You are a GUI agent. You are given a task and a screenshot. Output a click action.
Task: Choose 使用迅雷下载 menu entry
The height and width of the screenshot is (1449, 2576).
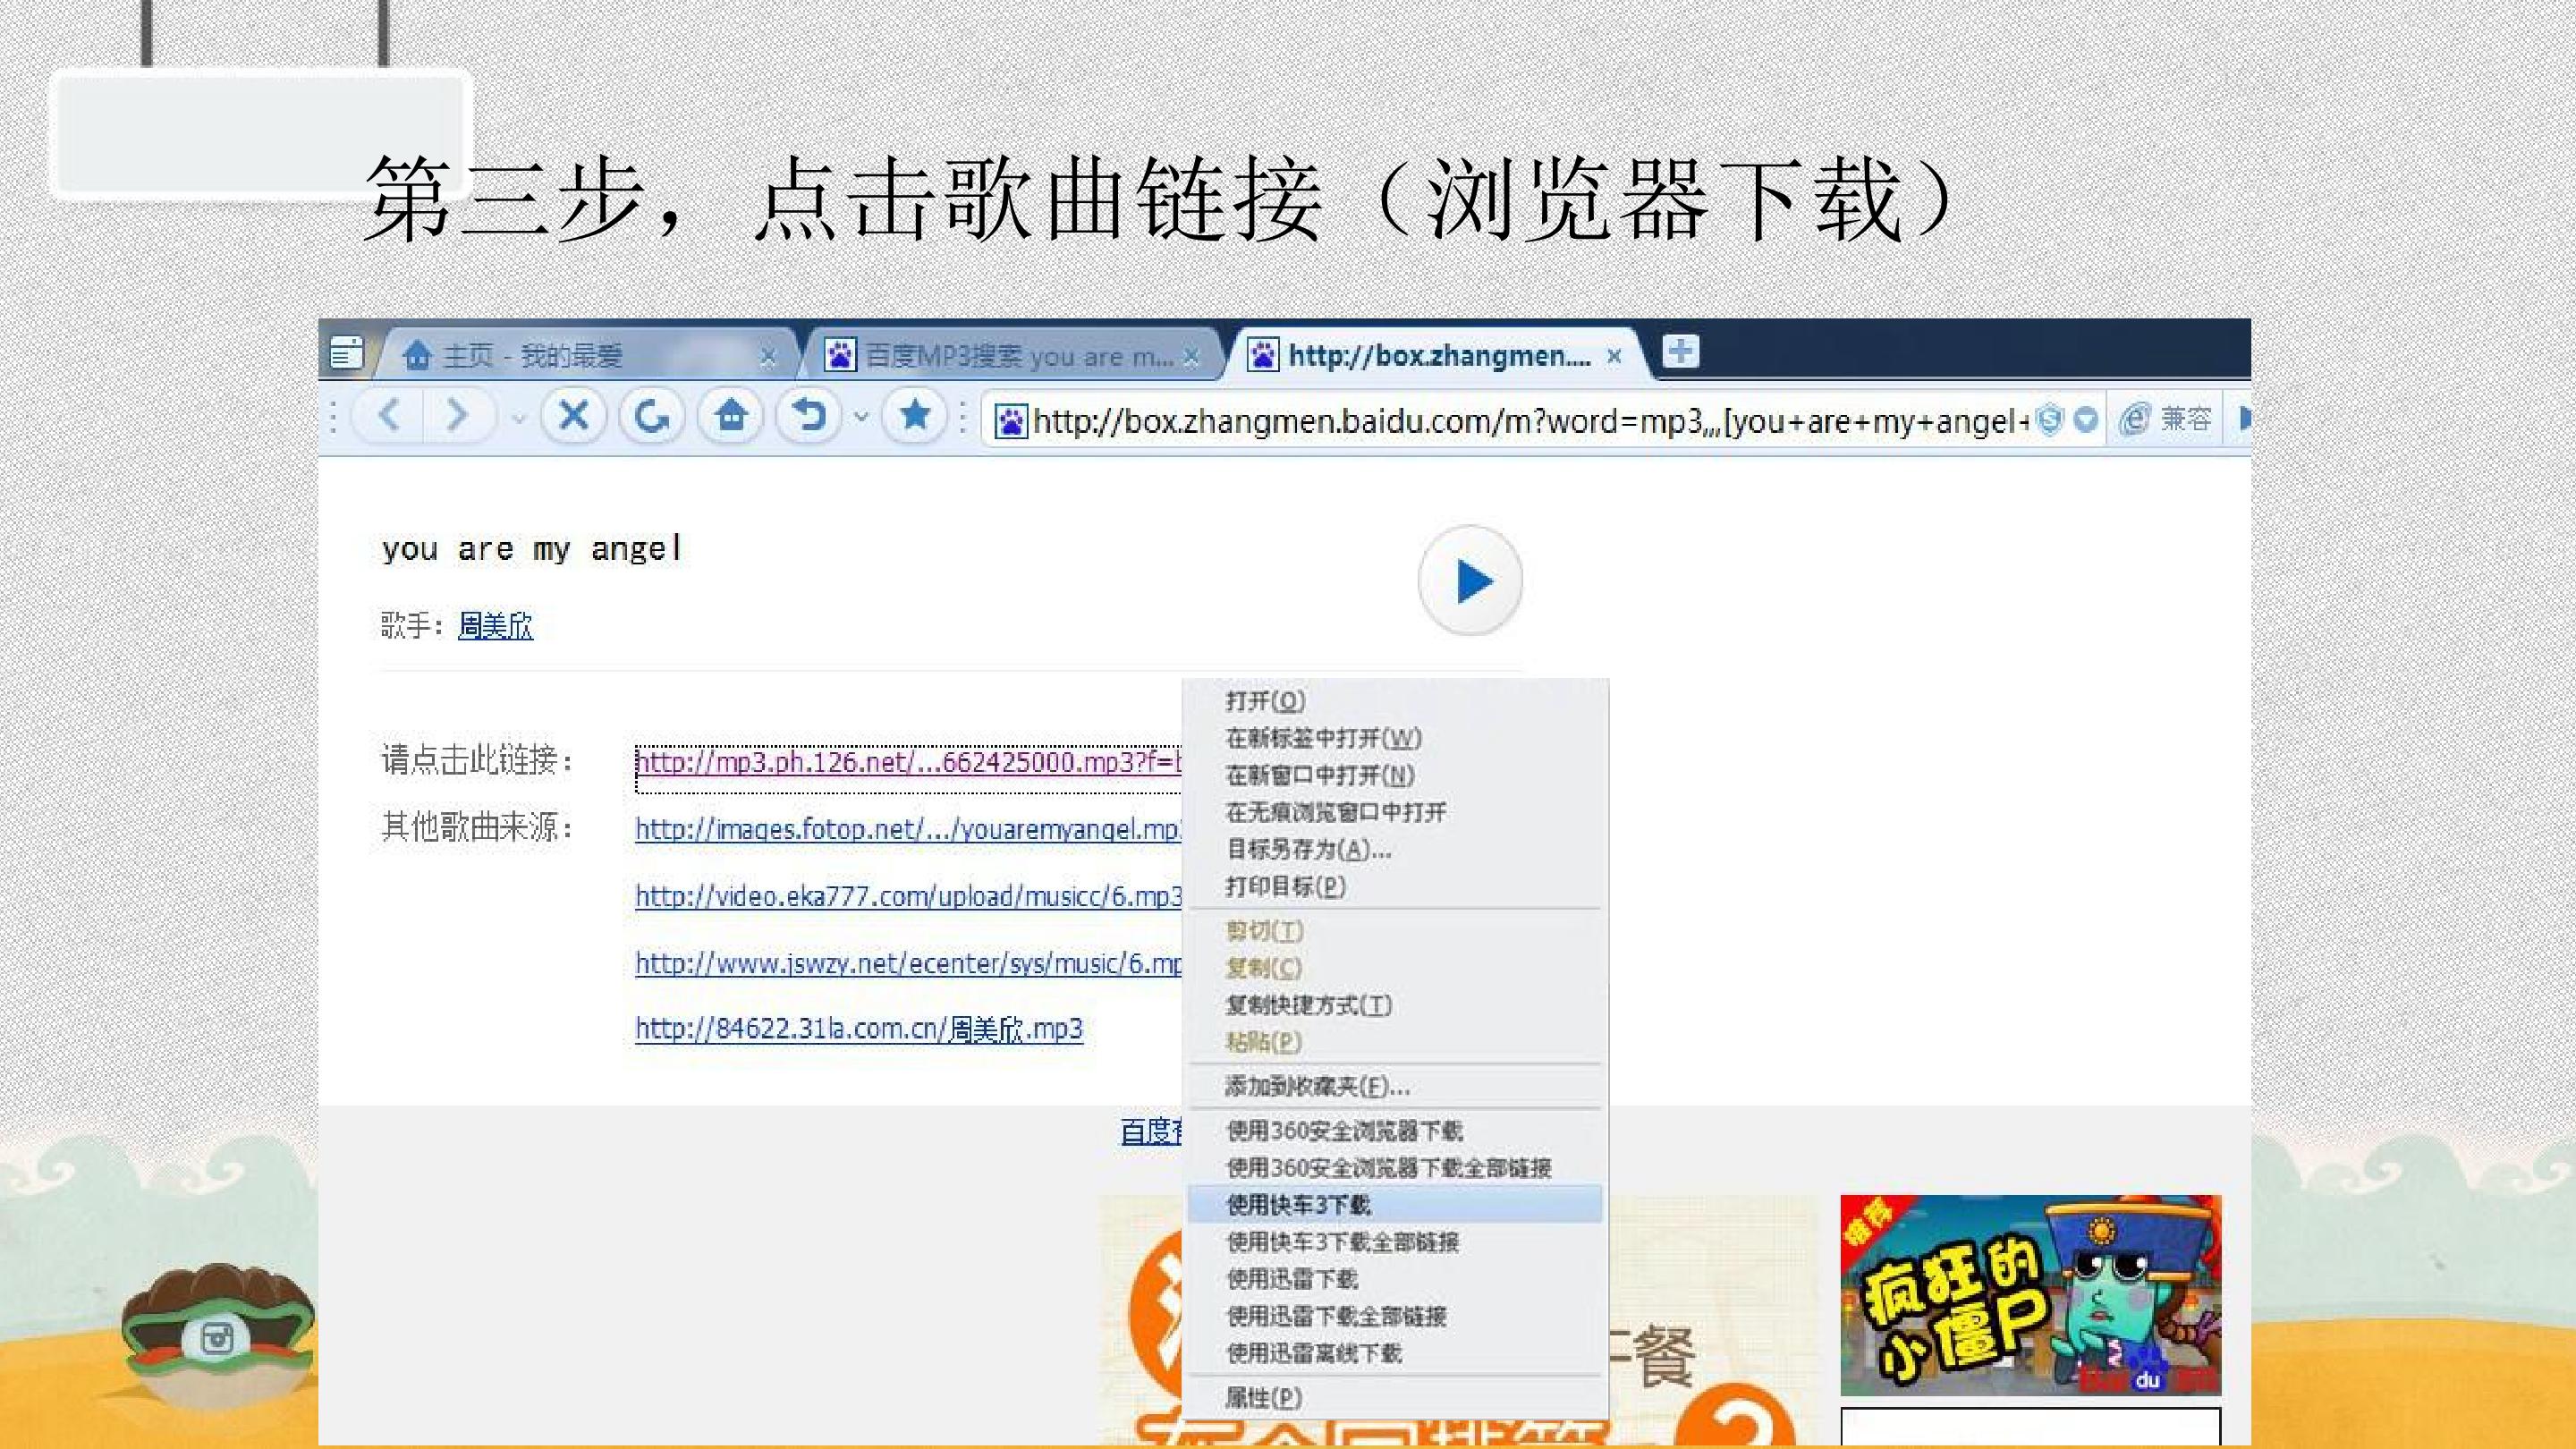(x=1395, y=1279)
